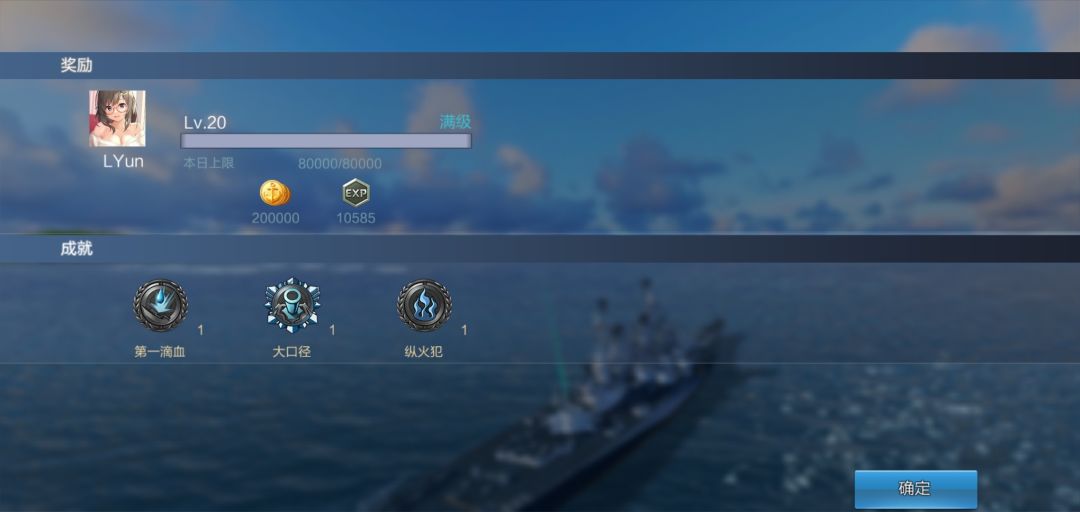
Task: View the 大口径 achievement medal
Action: pos(292,305)
